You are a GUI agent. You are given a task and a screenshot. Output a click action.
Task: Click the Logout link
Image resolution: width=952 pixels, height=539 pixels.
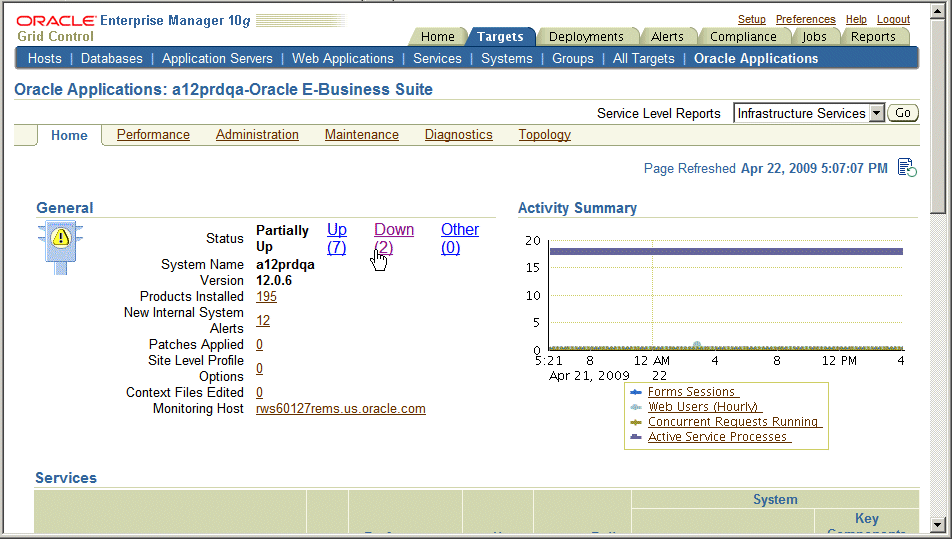click(x=893, y=19)
